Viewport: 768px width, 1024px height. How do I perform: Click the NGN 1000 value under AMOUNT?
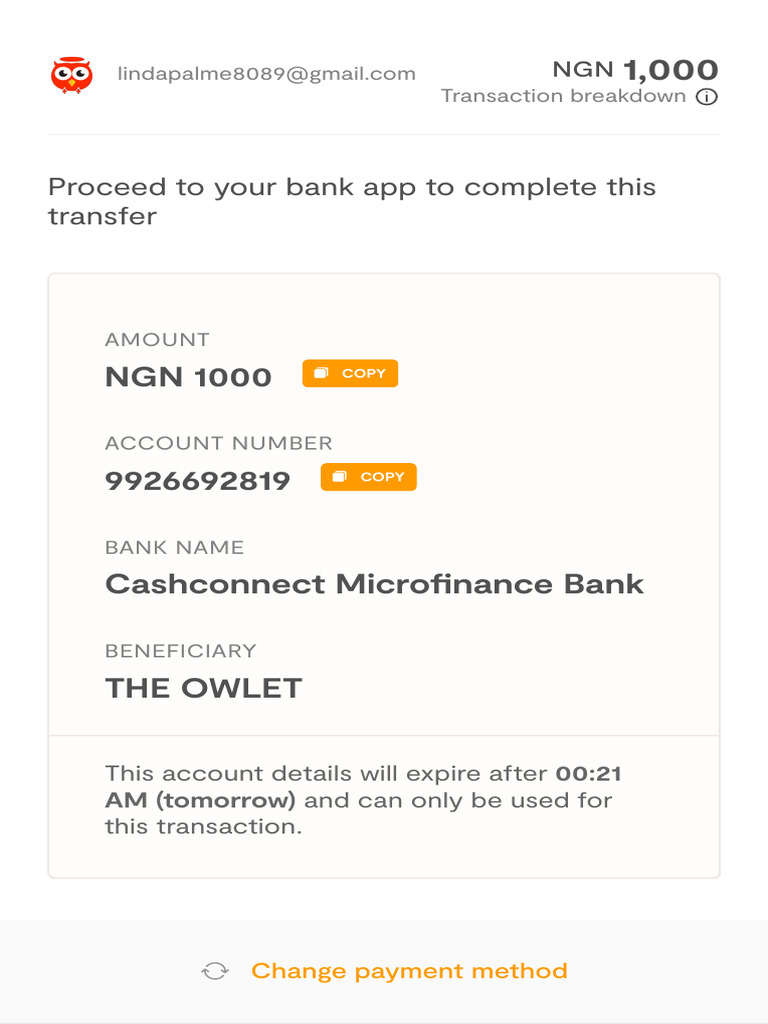pos(188,377)
